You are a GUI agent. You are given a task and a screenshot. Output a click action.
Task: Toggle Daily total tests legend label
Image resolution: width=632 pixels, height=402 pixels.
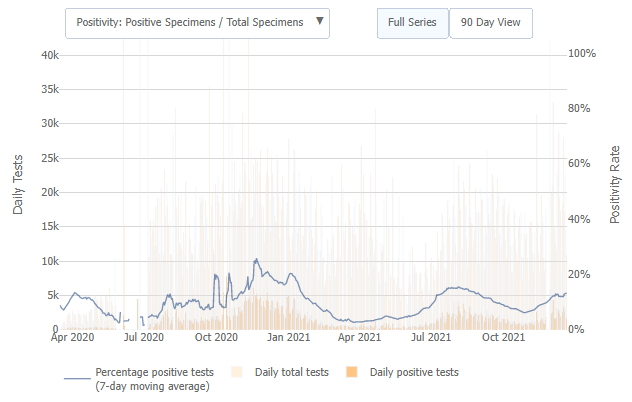pos(290,372)
